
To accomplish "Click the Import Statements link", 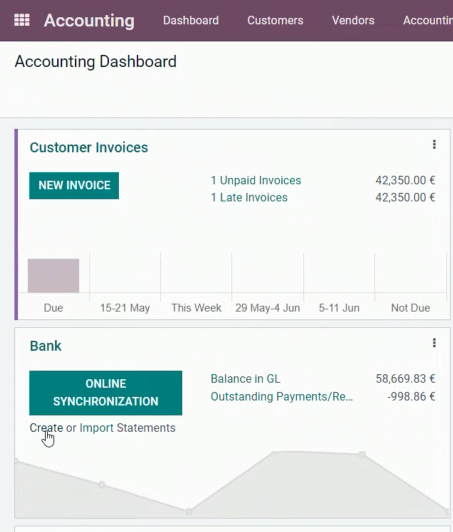I will tap(127, 428).
